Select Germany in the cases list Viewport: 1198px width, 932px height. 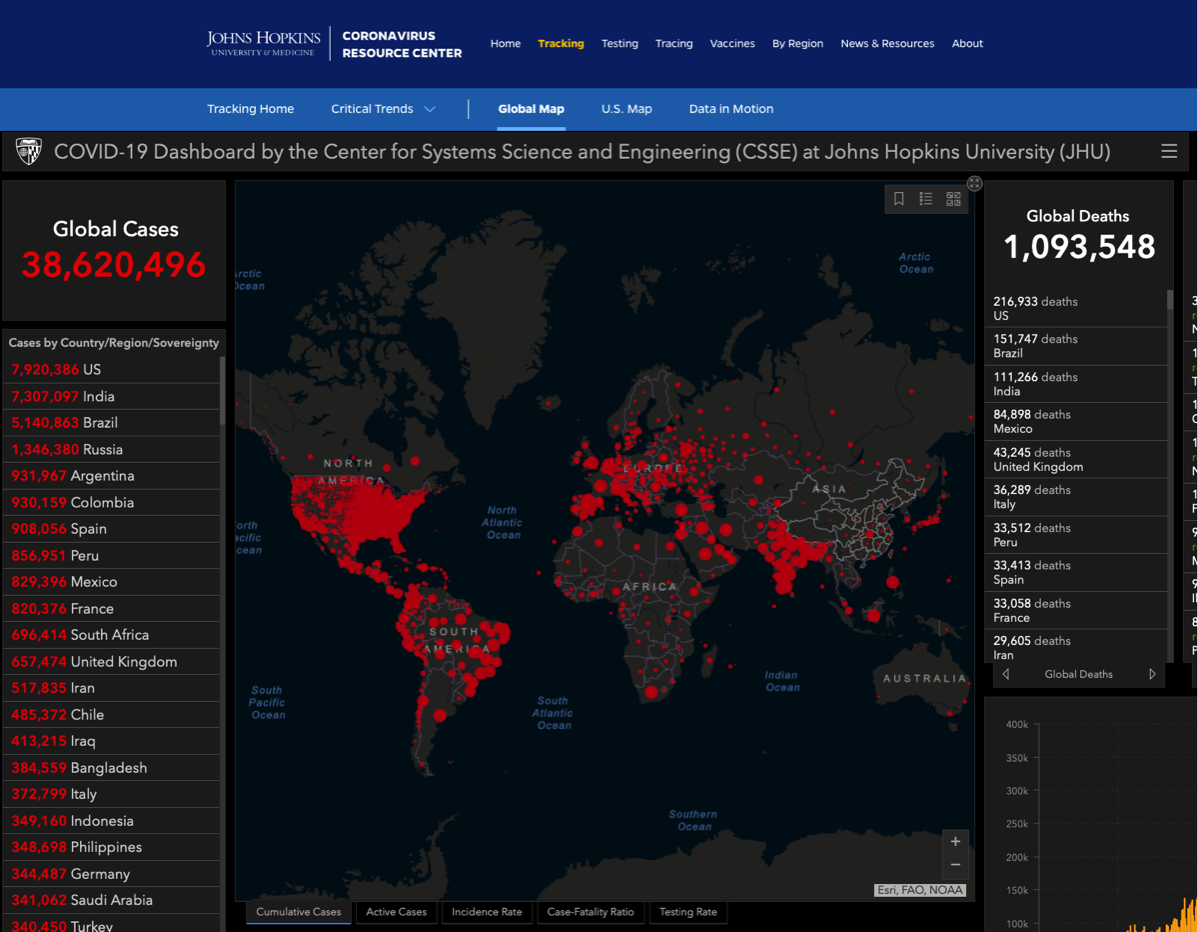tap(111, 874)
